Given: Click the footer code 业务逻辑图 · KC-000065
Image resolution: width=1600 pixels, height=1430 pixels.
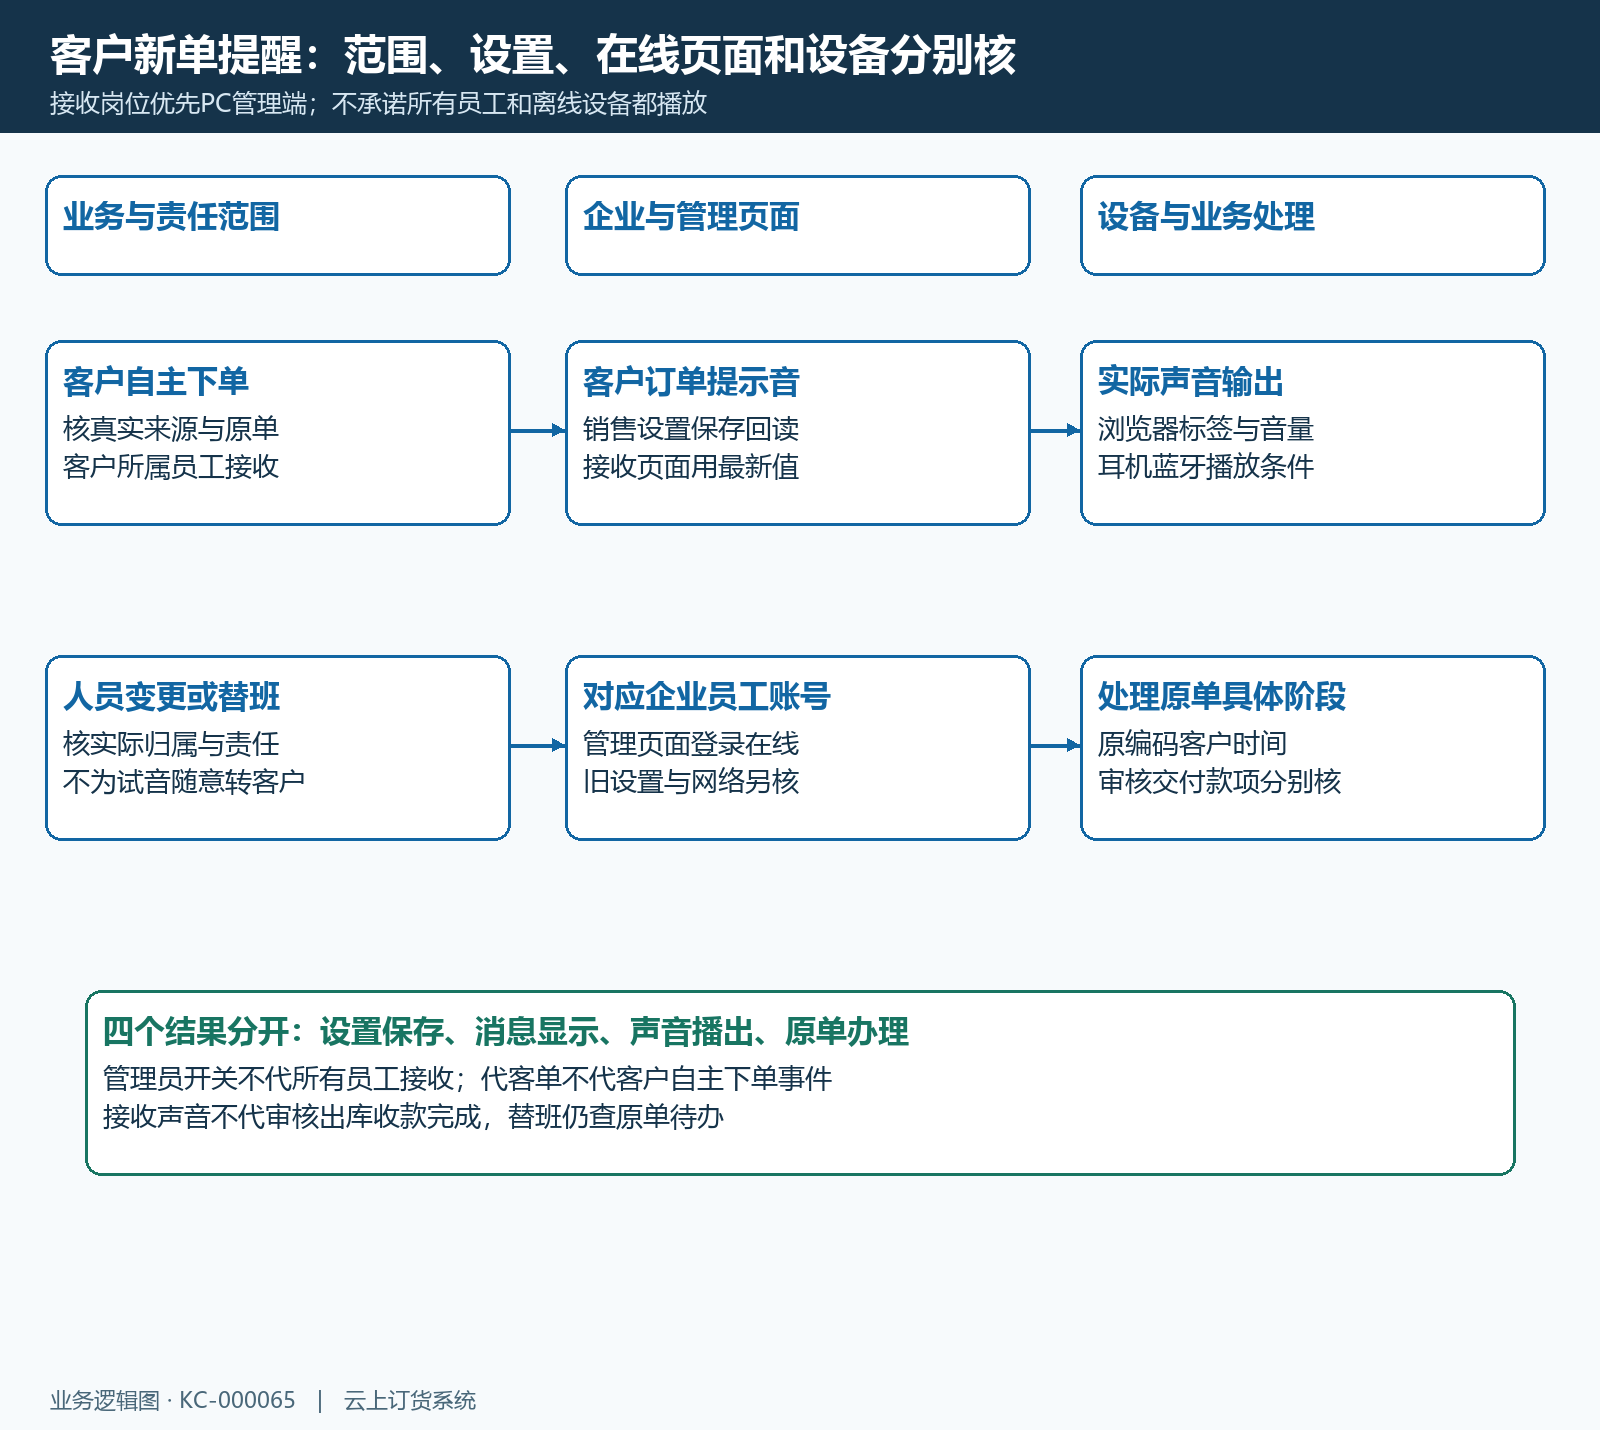Looking at the screenshot, I should tap(173, 1400).
